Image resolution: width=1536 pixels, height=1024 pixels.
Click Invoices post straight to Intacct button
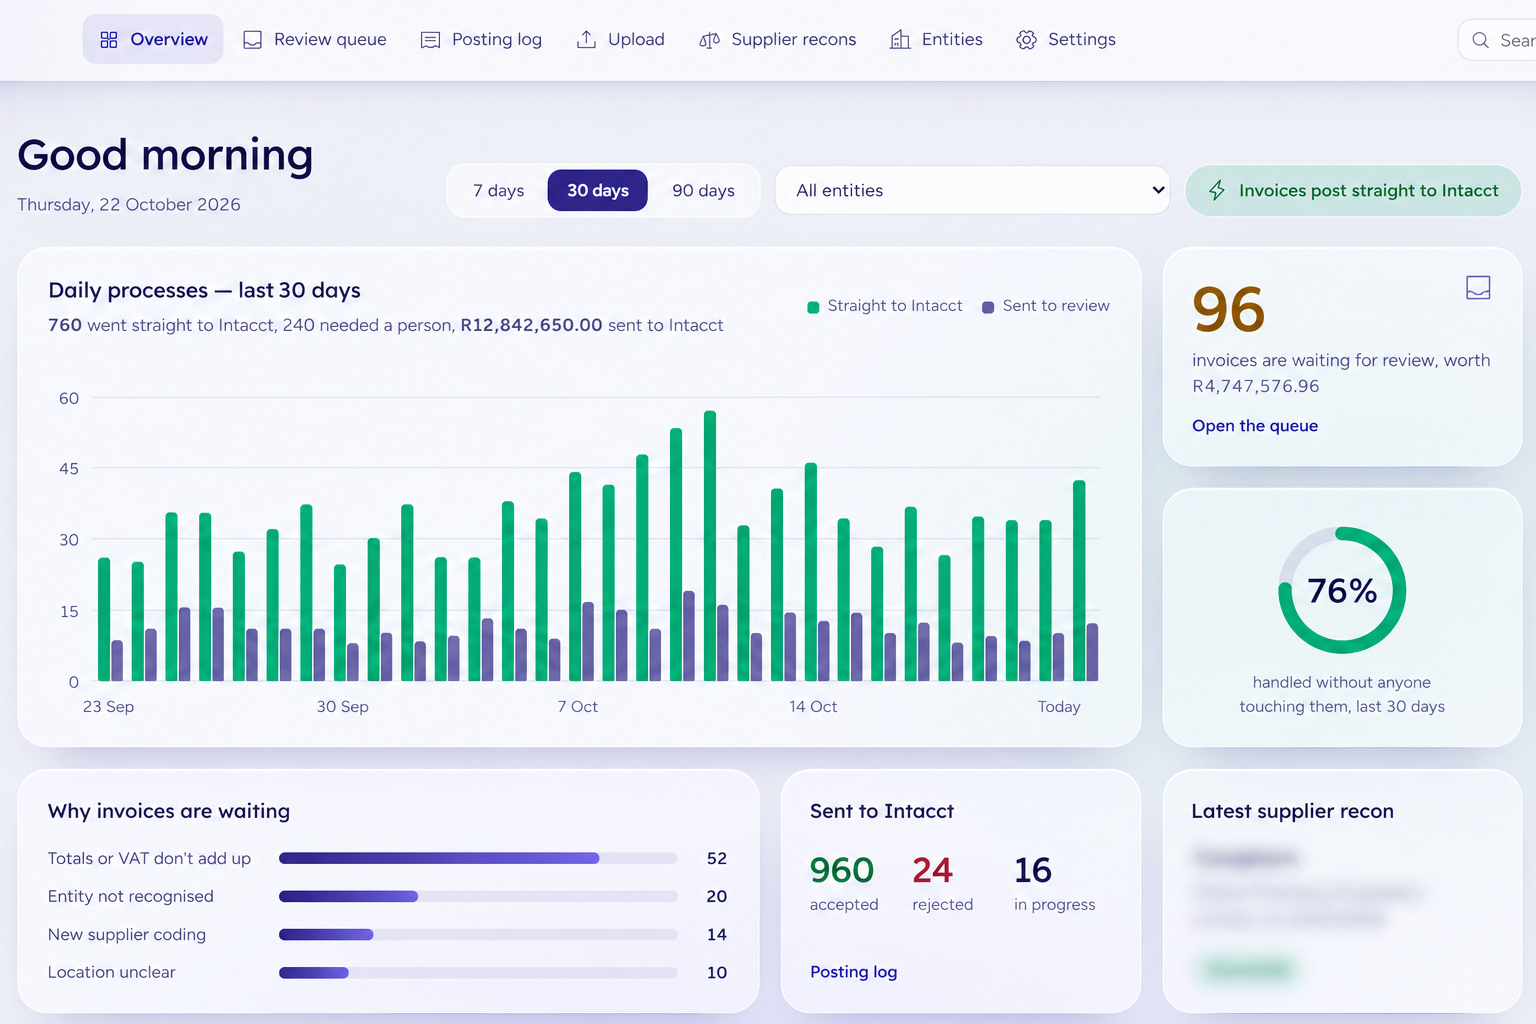click(1353, 190)
